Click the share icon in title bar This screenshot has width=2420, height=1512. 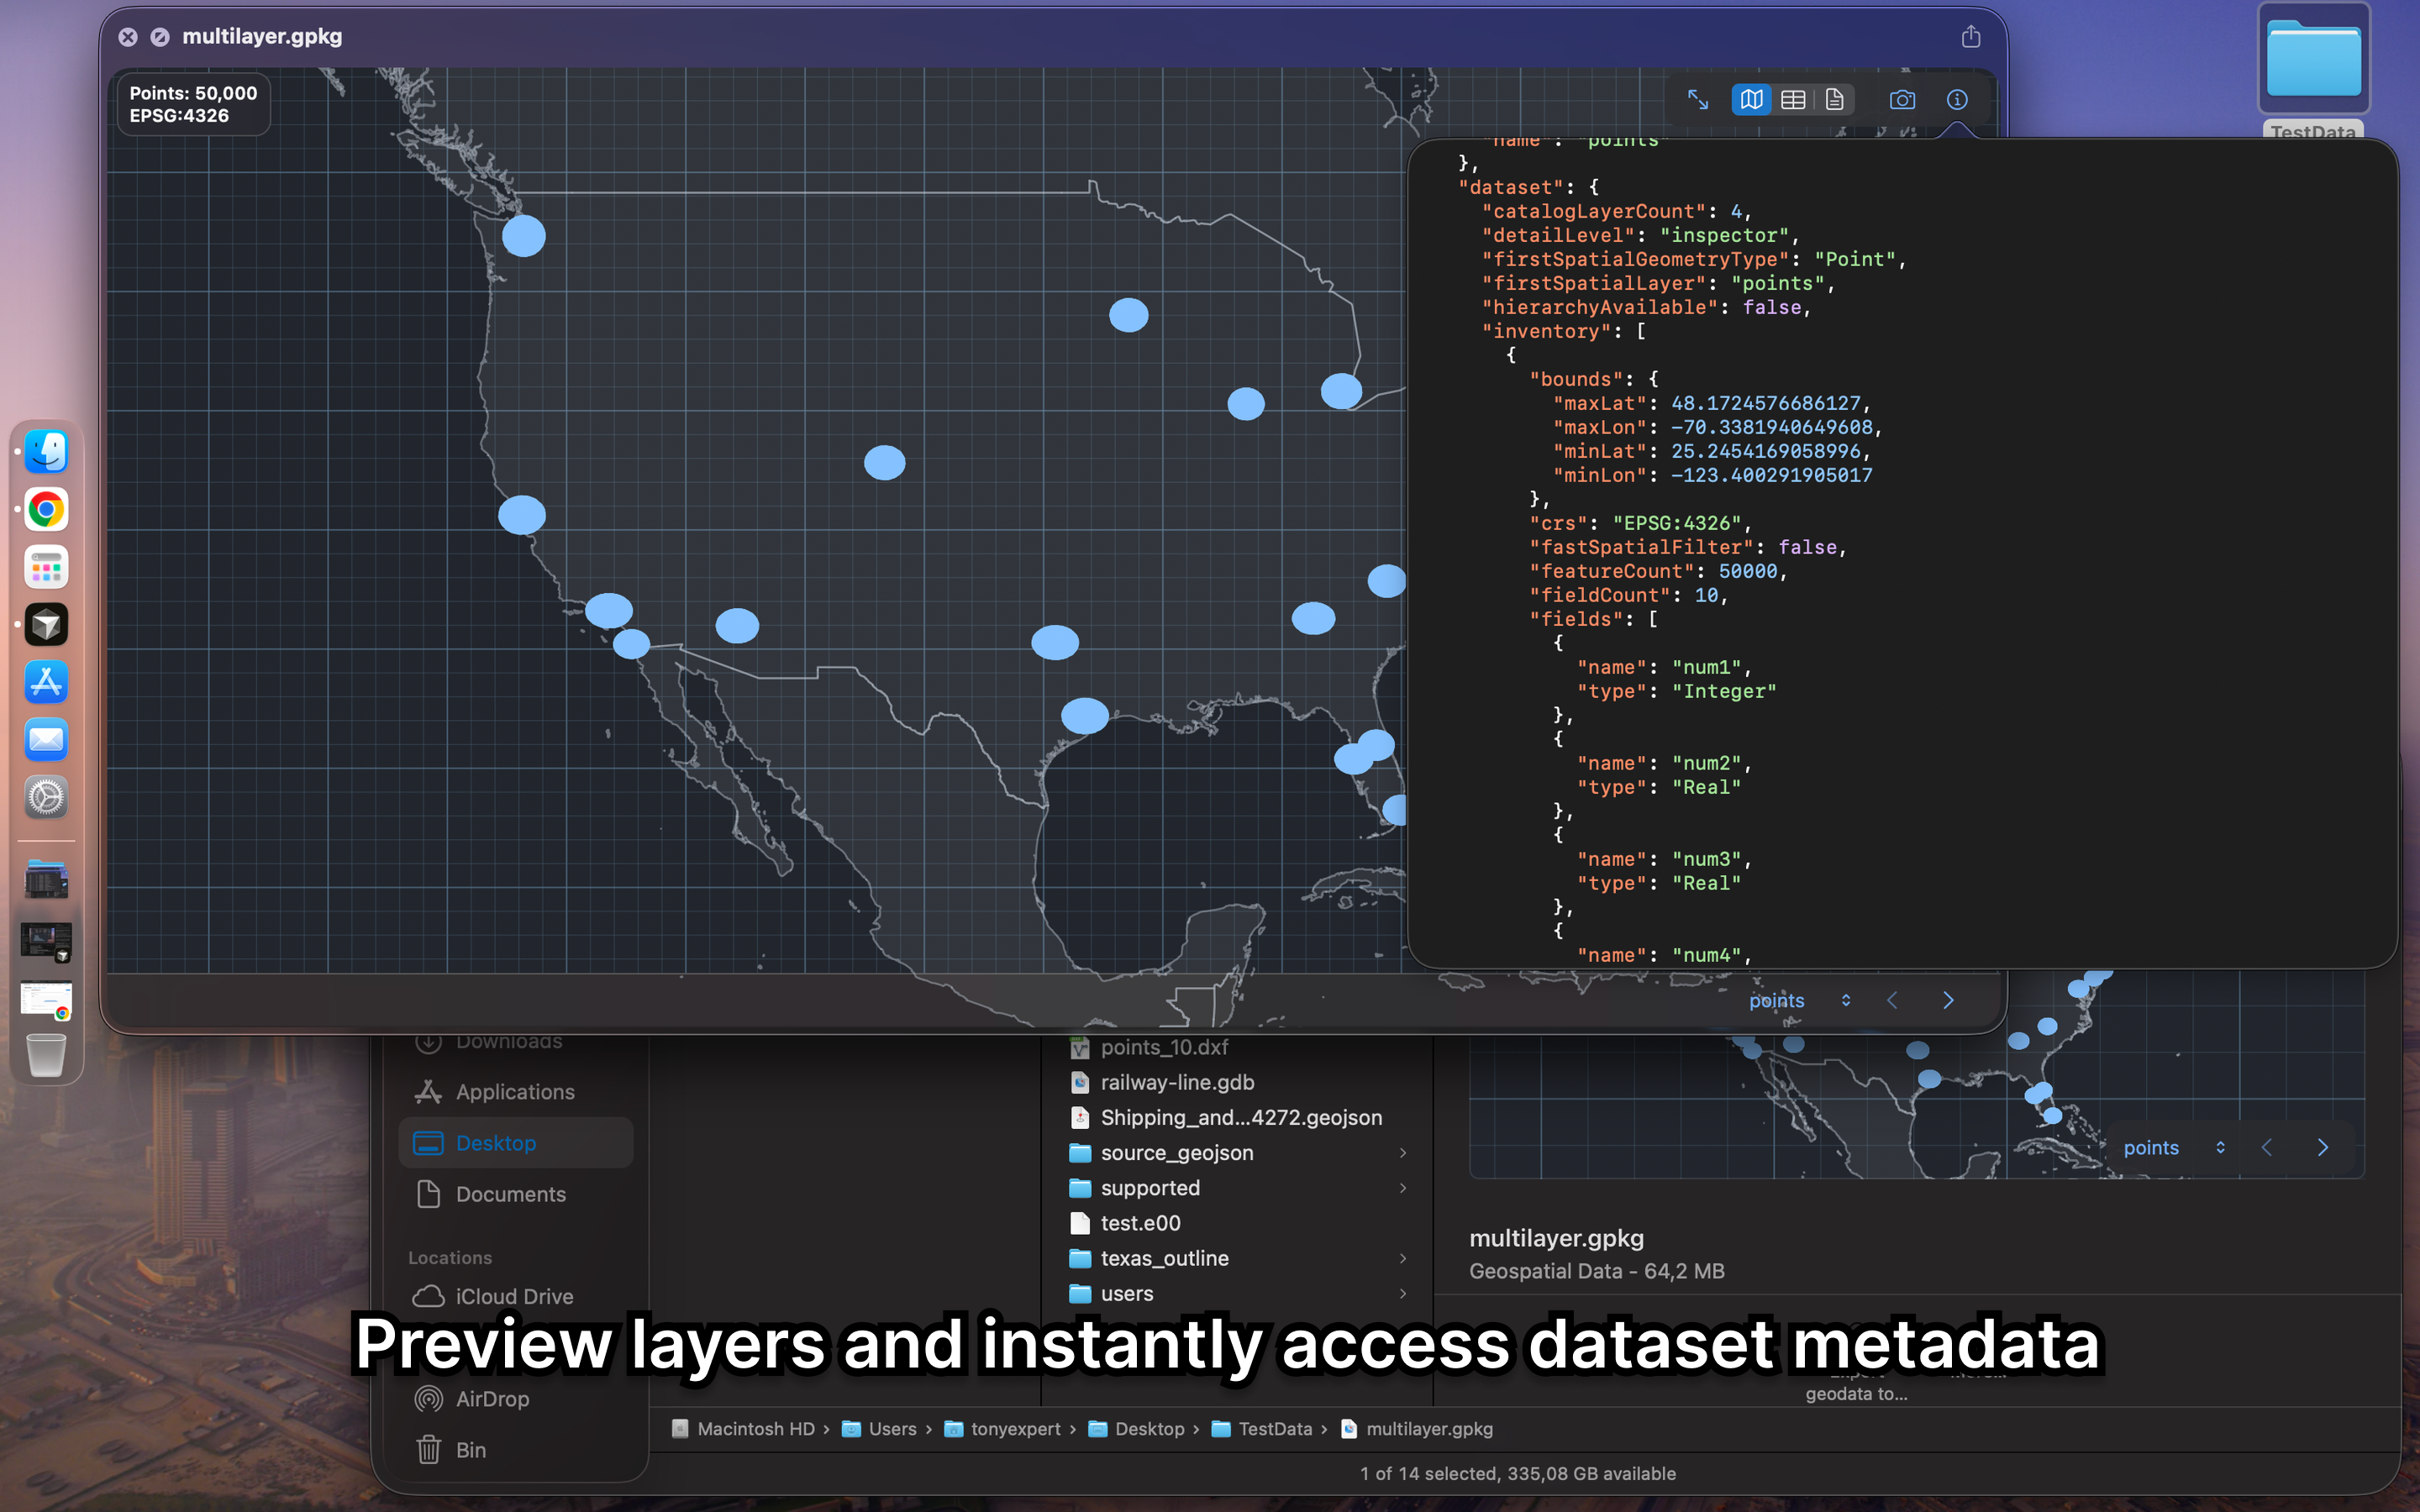coord(1970,37)
